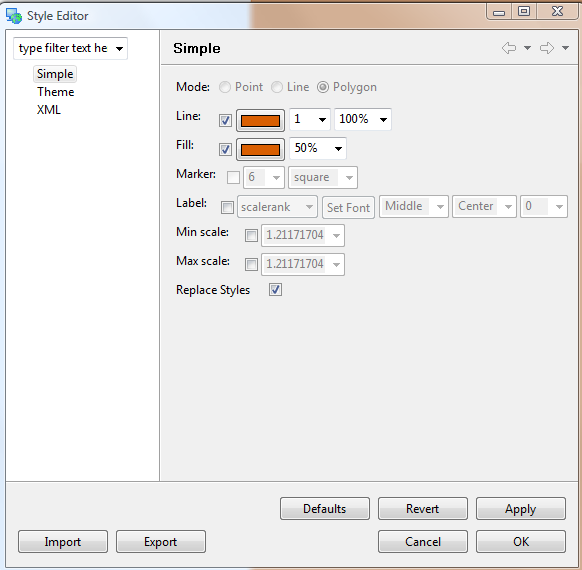Click the Export button
Viewport: 582px width, 570px height.
[x=161, y=541]
